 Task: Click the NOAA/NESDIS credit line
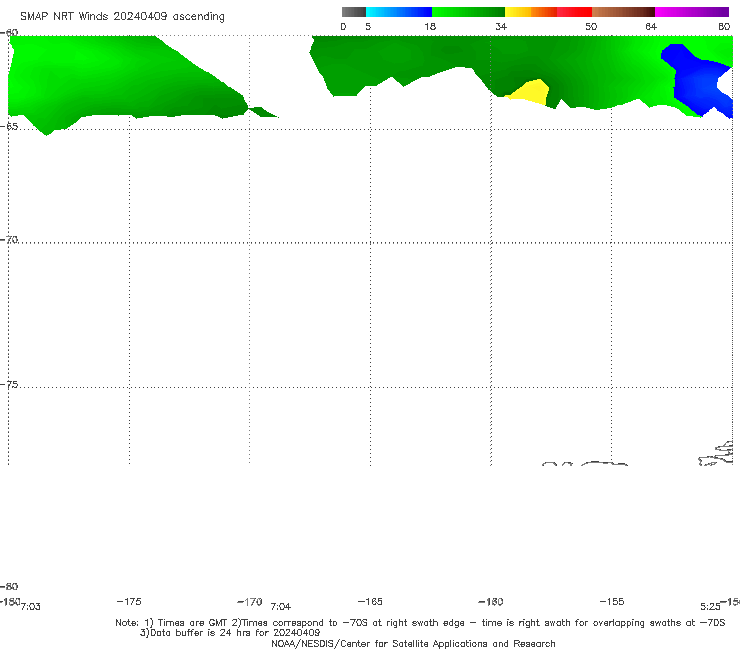[x=413, y=643]
